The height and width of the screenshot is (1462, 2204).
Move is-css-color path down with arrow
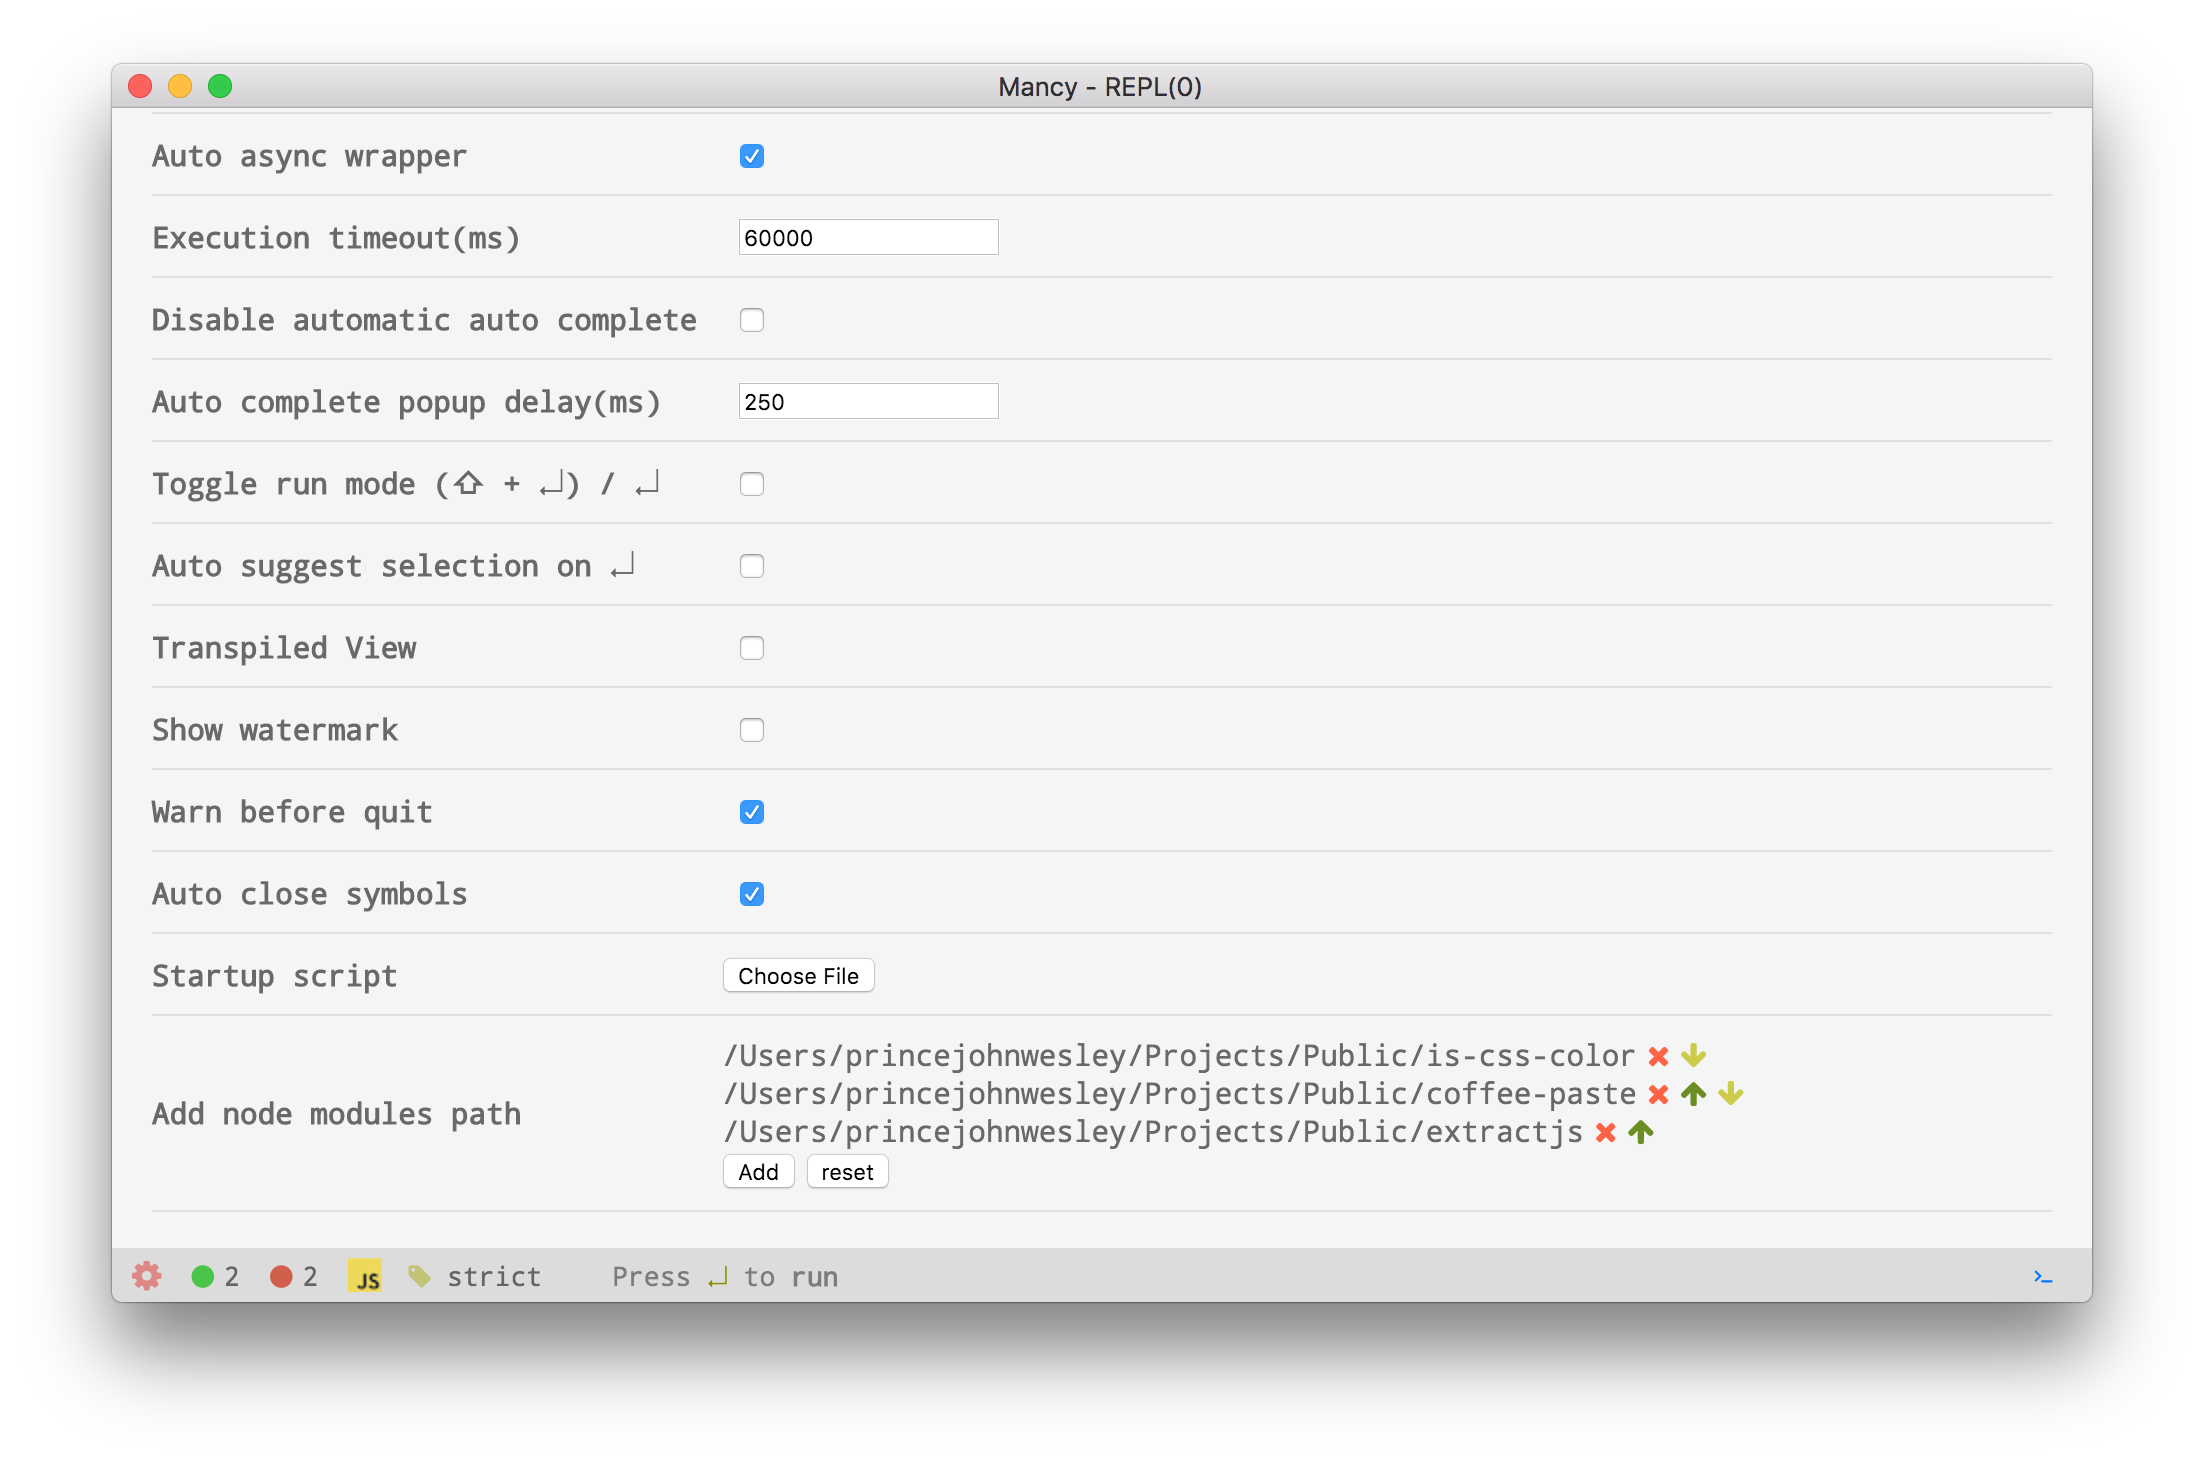[1693, 1056]
